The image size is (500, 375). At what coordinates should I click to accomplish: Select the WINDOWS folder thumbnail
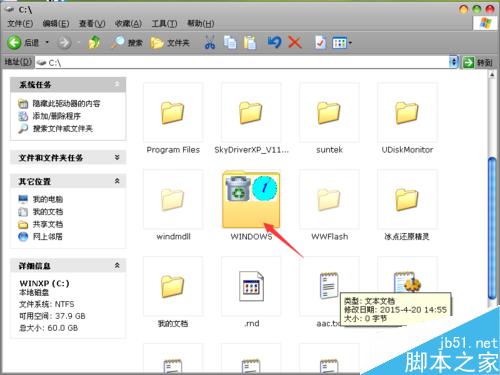(251, 199)
